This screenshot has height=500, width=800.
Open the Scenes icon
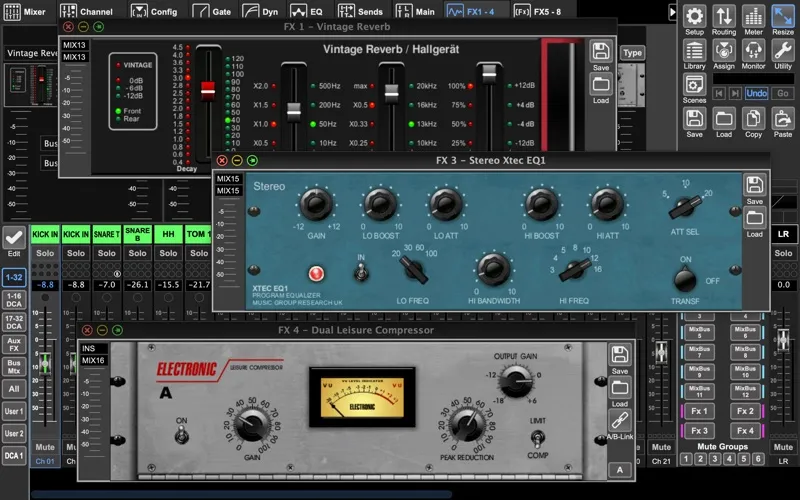coord(694,85)
